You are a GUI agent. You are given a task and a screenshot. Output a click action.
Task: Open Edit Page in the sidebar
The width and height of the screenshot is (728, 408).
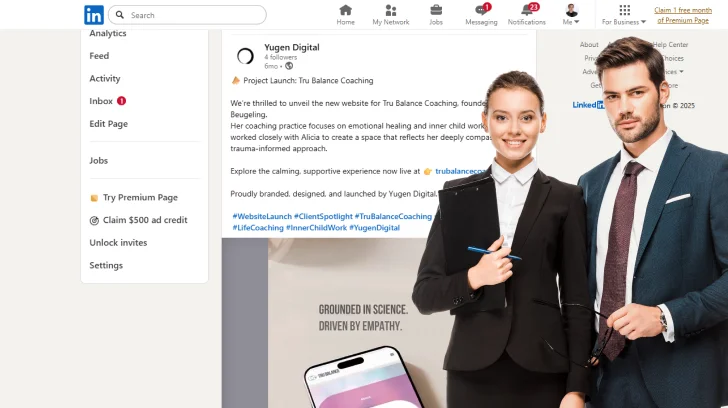tap(108, 124)
